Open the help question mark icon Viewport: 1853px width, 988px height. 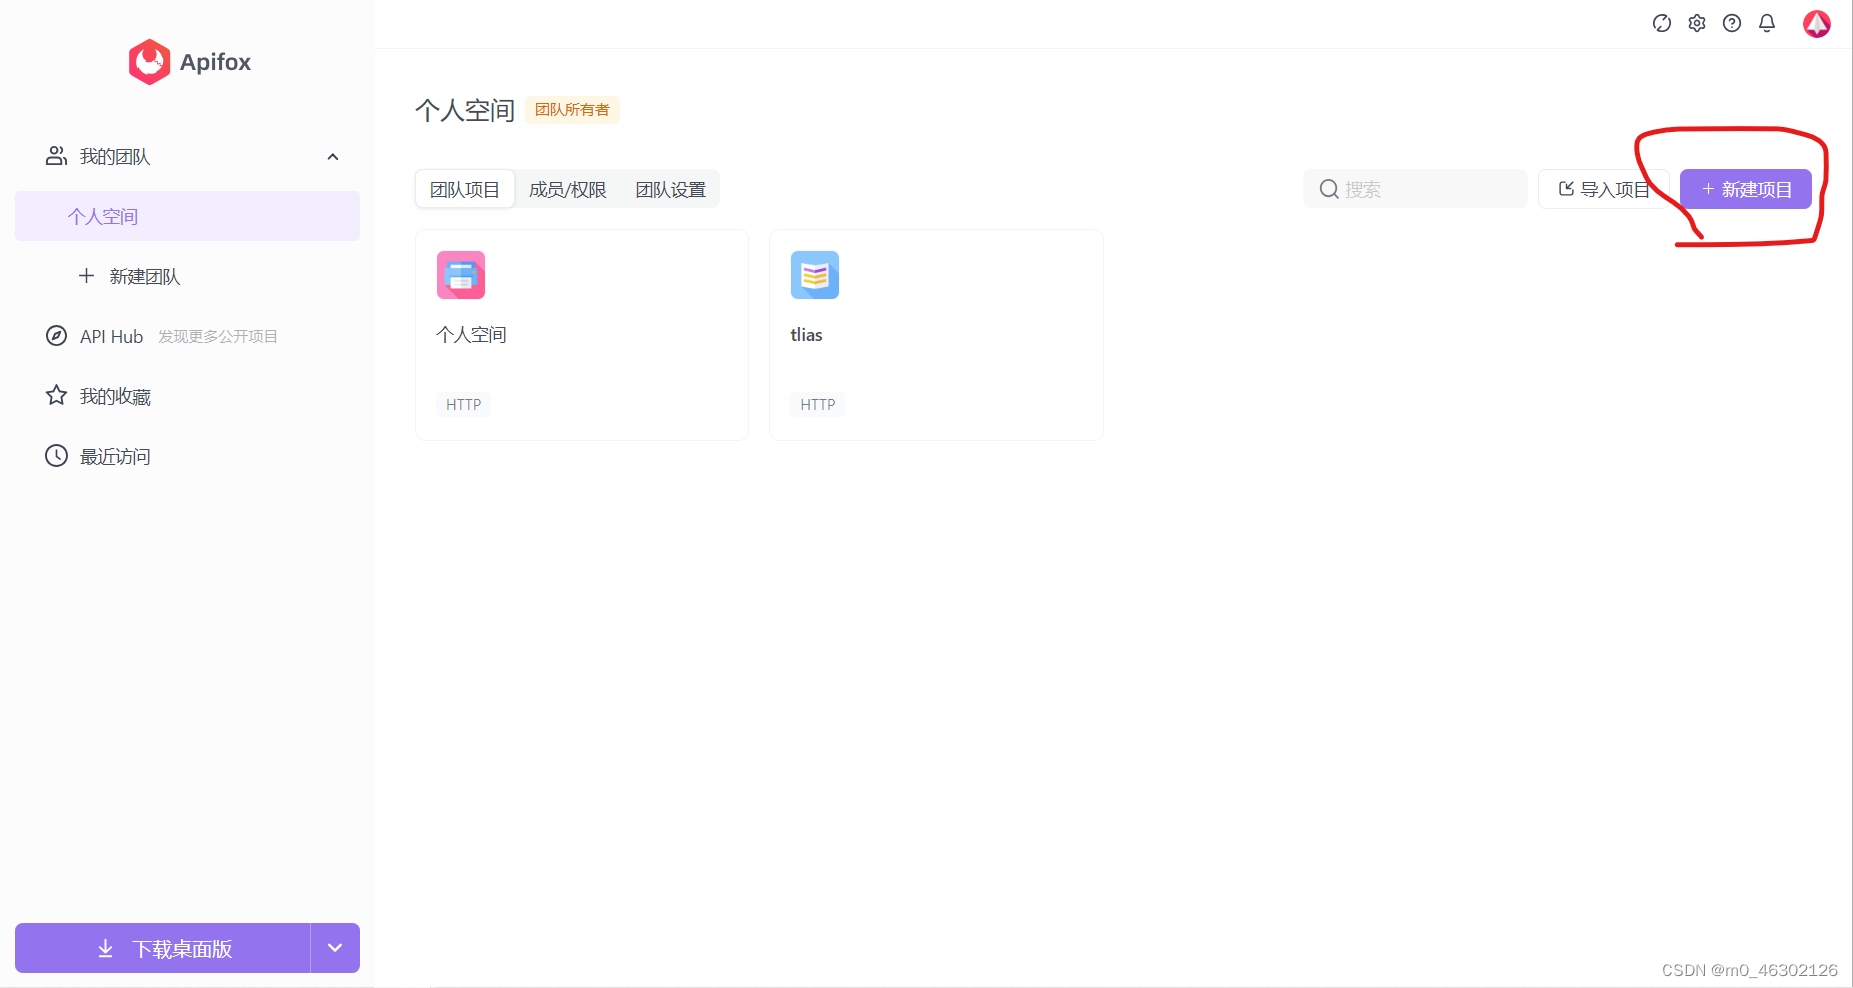(x=1732, y=23)
